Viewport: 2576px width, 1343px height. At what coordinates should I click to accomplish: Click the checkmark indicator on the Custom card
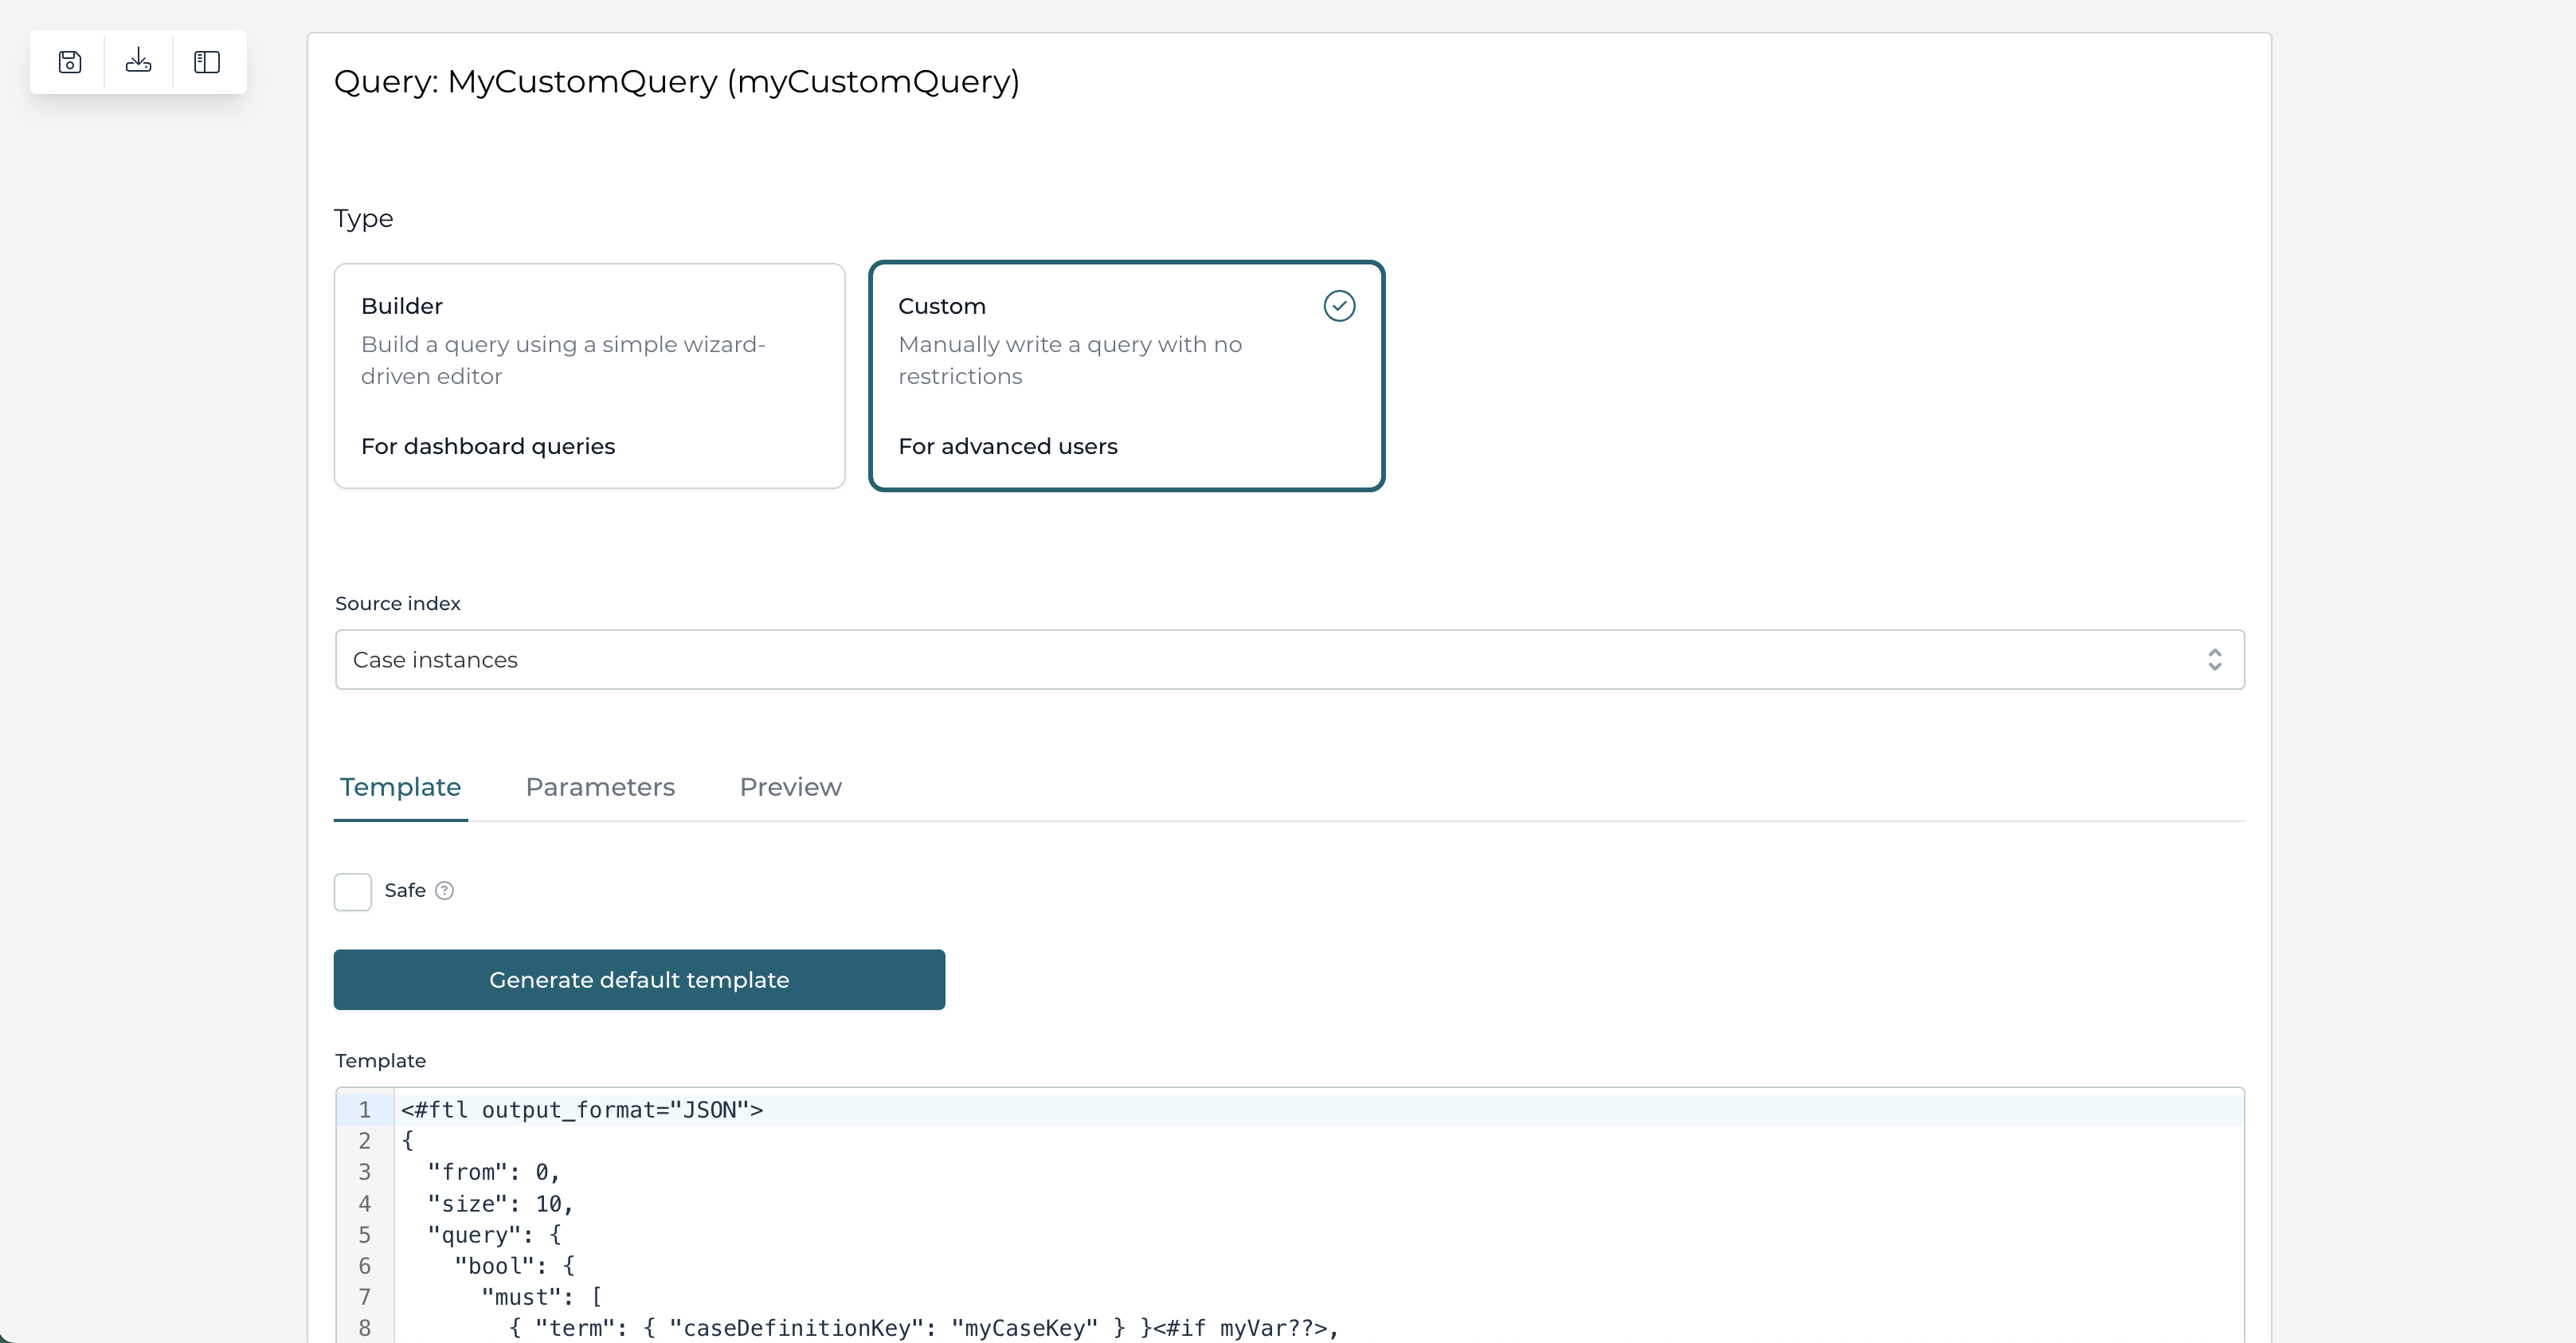(x=1339, y=305)
